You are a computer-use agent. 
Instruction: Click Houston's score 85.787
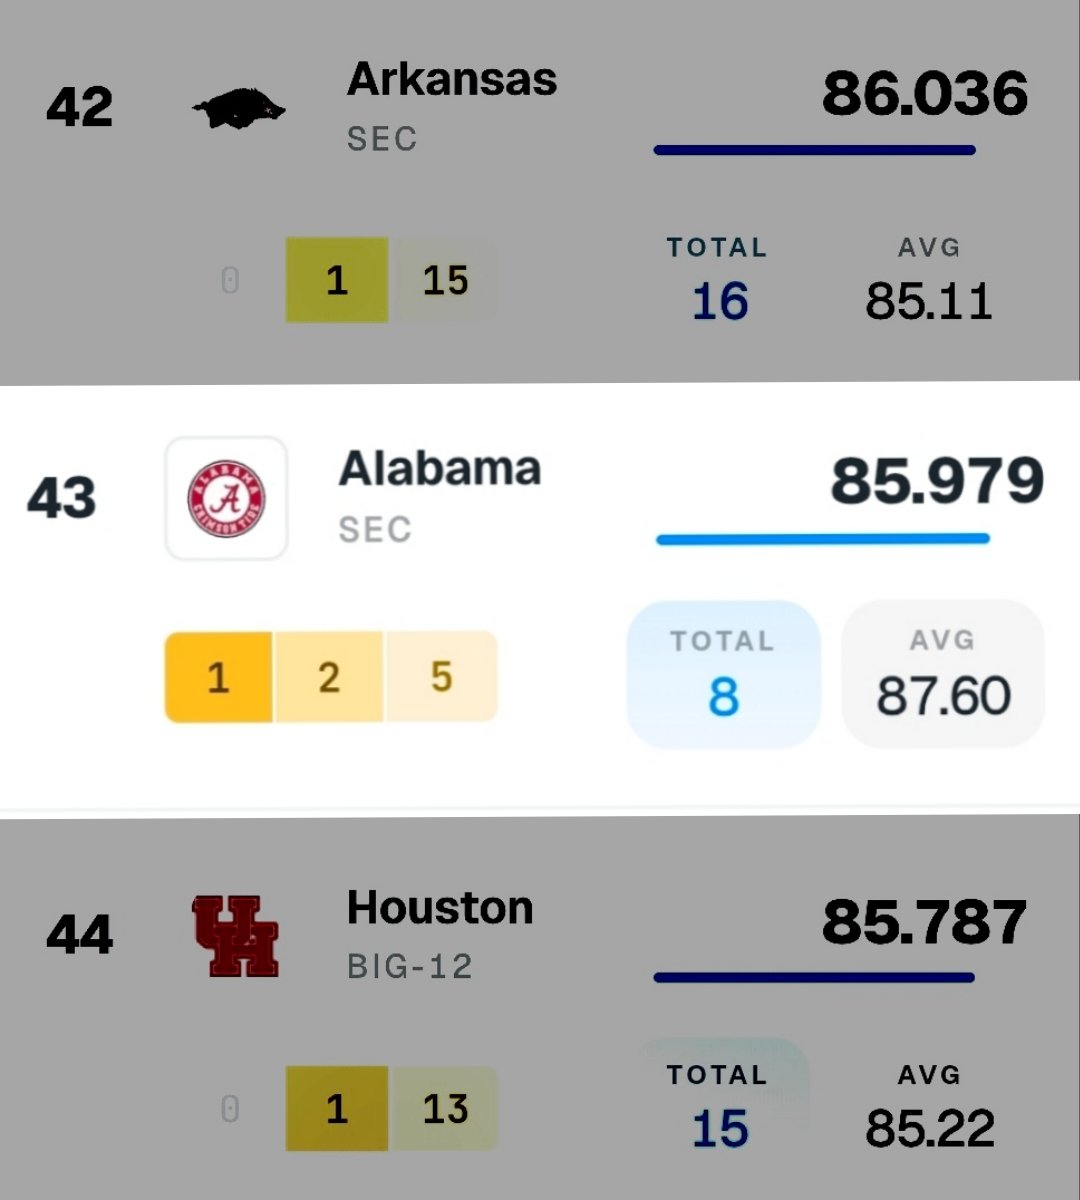pyautogui.click(x=925, y=922)
